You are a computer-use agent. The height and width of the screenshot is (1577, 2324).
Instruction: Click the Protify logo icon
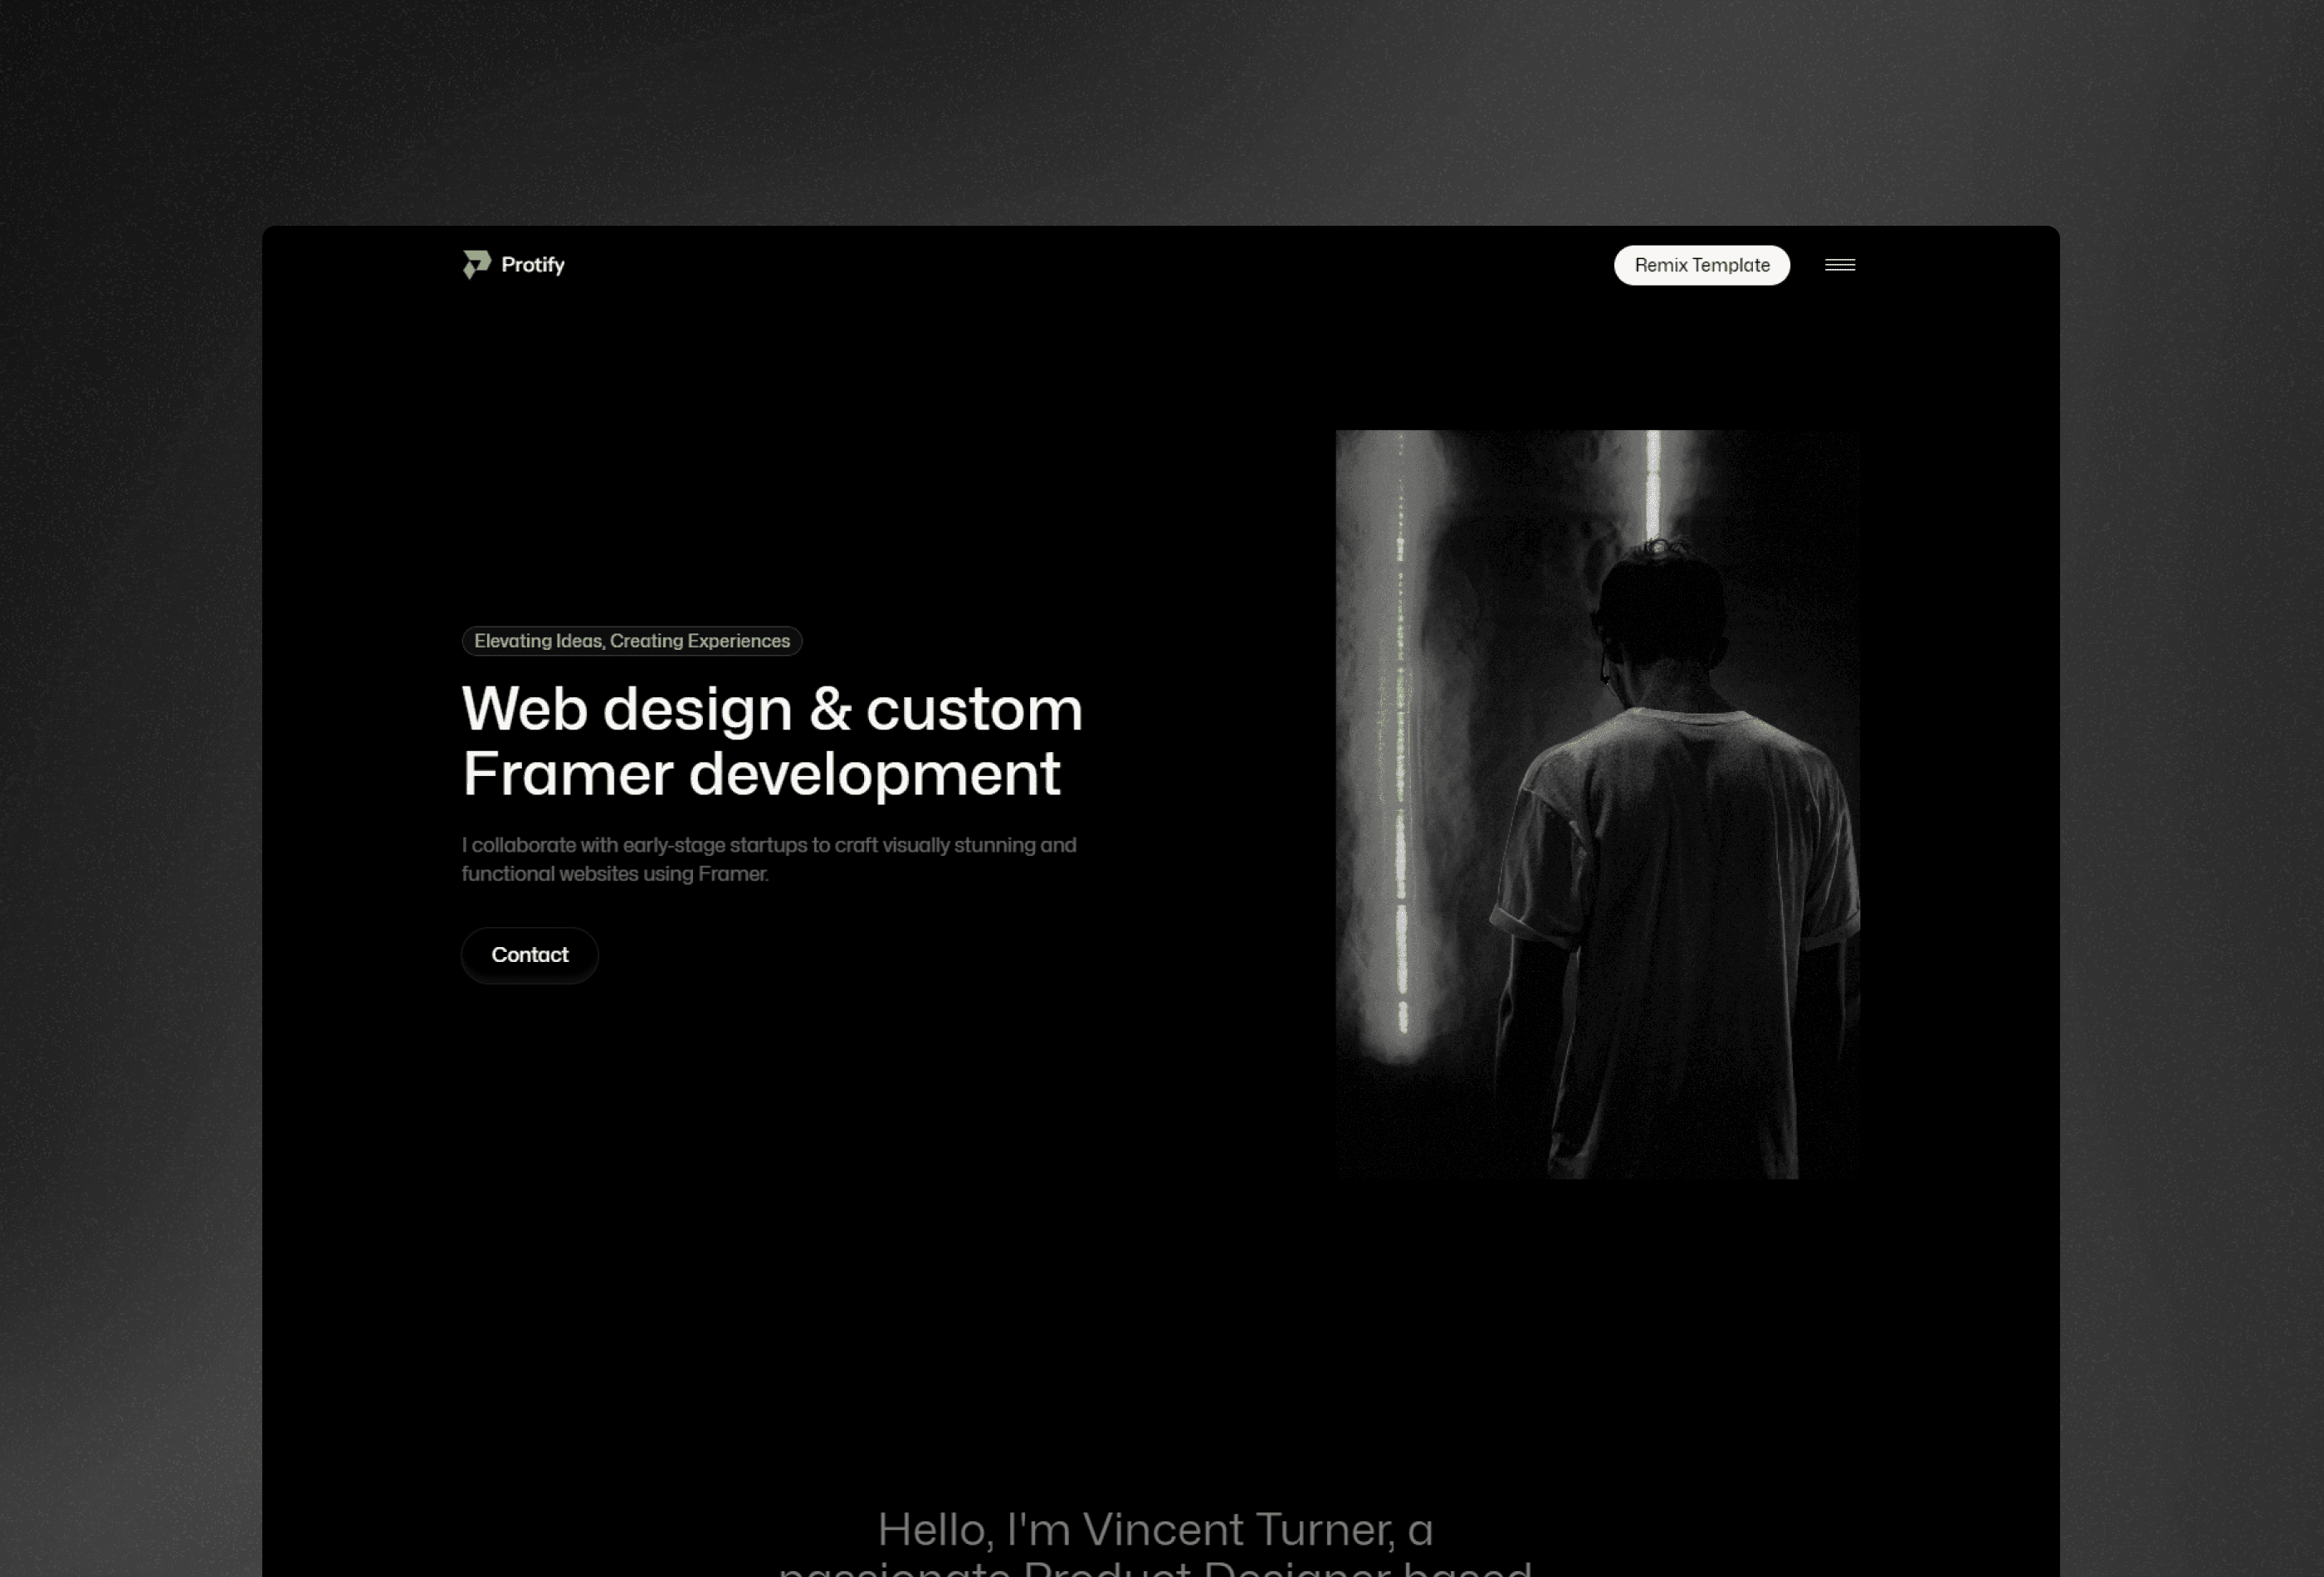click(x=475, y=264)
